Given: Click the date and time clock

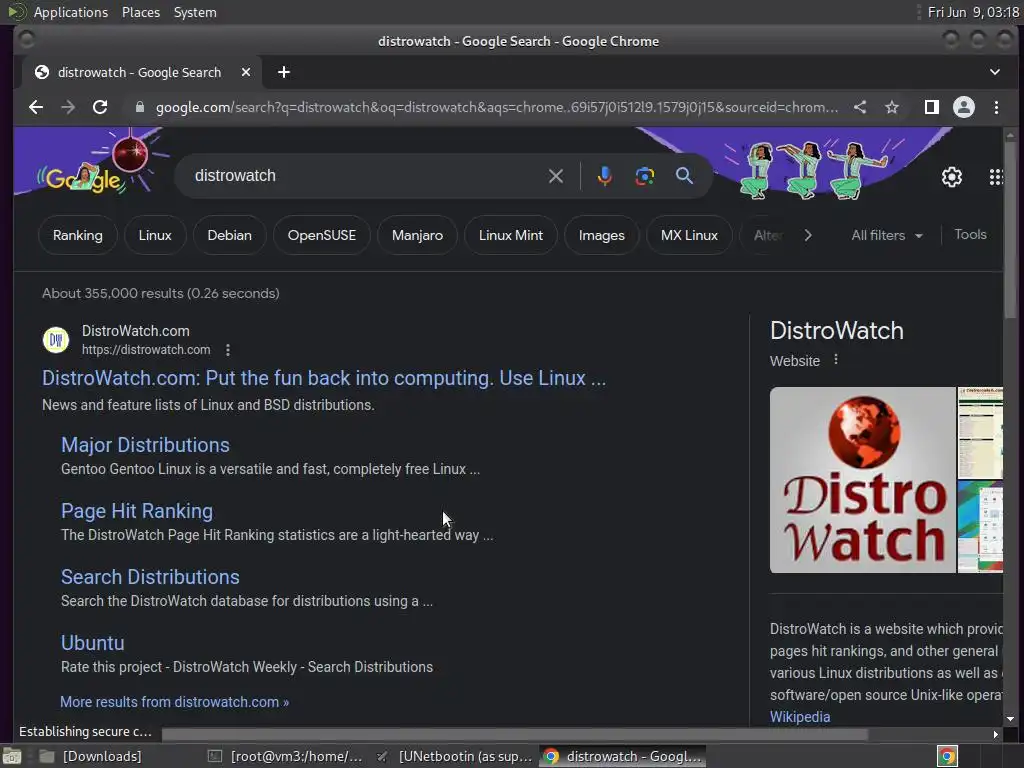Looking at the screenshot, I should (x=973, y=12).
